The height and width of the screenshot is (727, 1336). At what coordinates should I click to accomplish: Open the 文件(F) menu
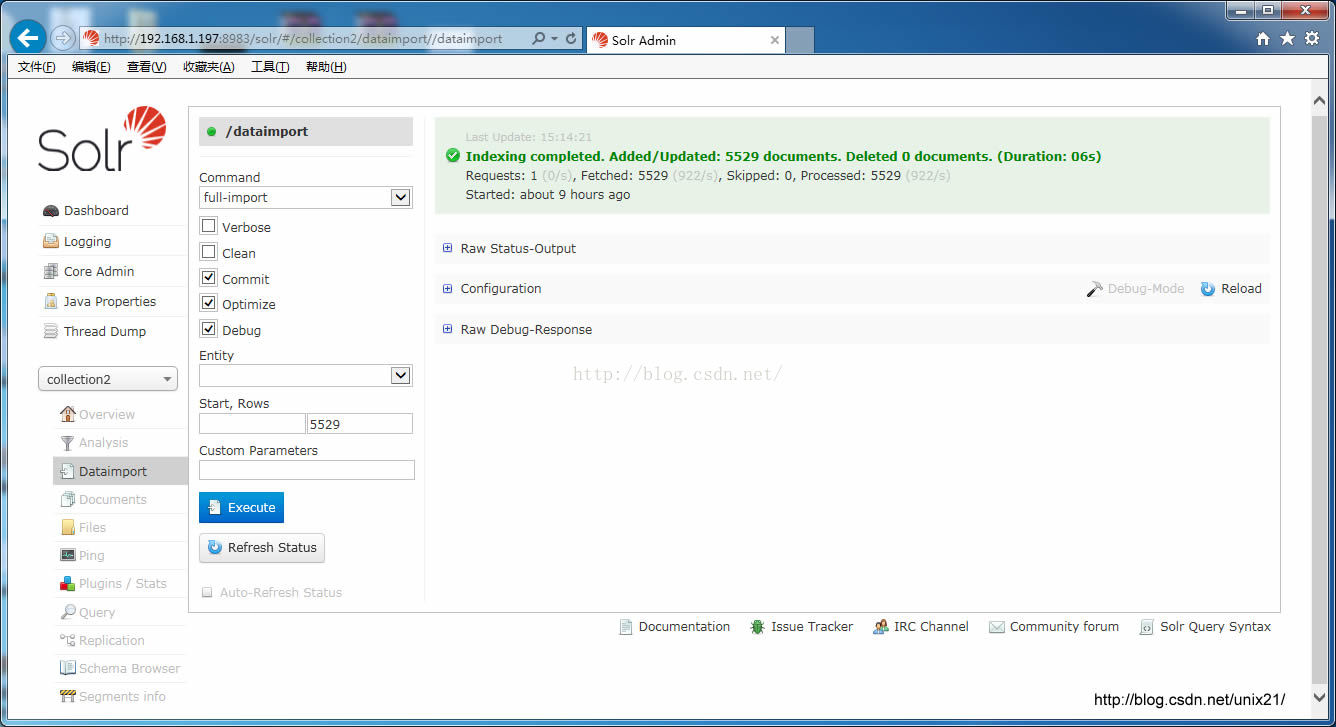pyautogui.click(x=37, y=67)
